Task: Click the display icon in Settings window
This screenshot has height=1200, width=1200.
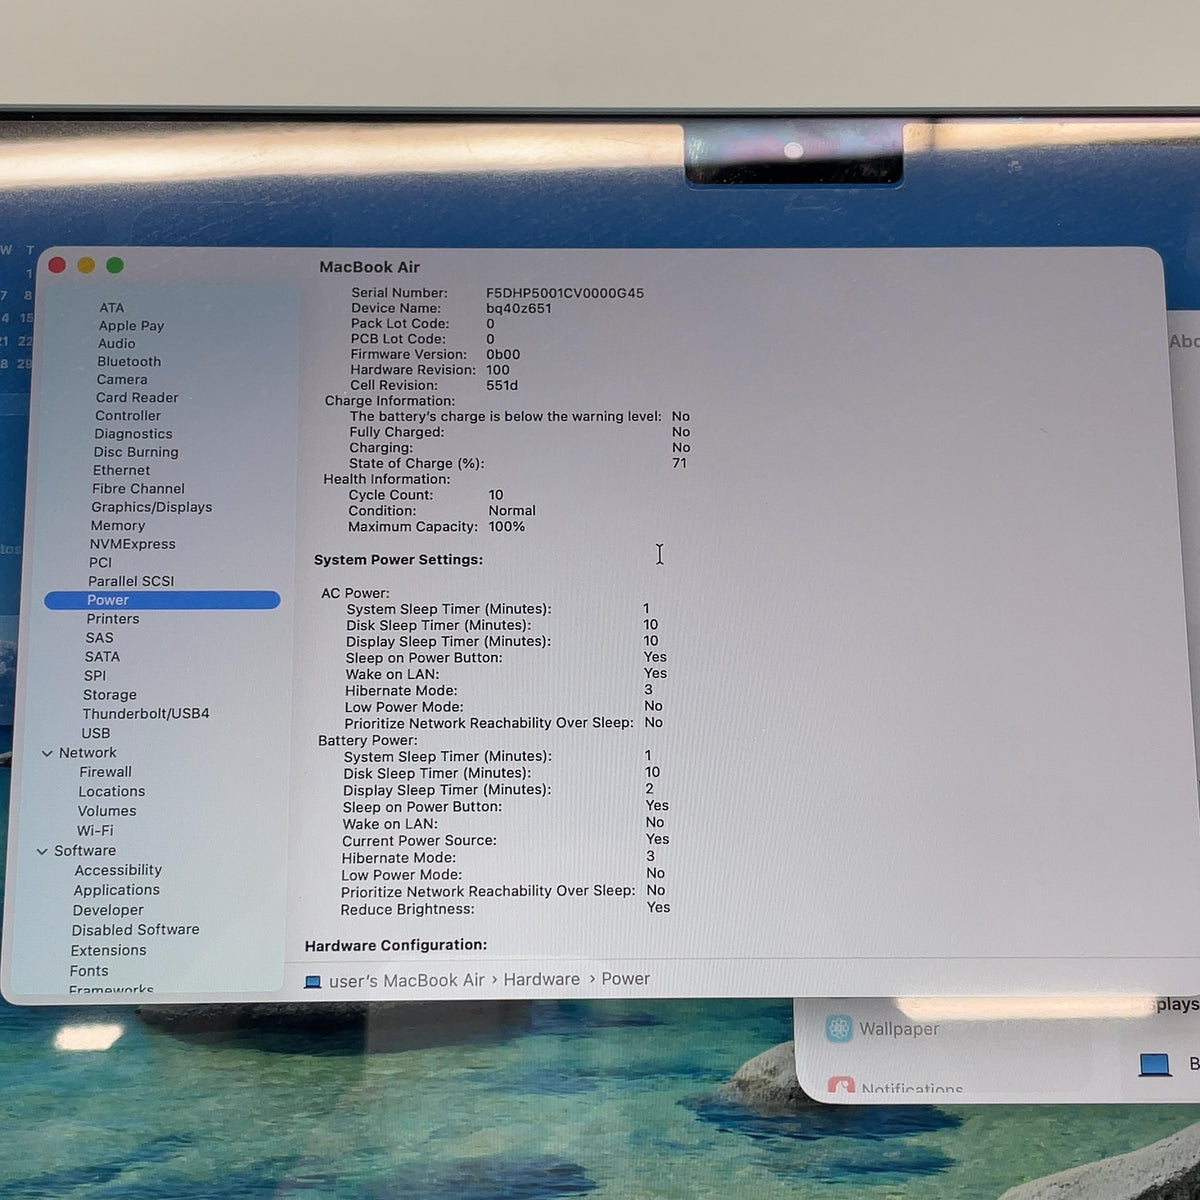Action: click(1155, 1064)
